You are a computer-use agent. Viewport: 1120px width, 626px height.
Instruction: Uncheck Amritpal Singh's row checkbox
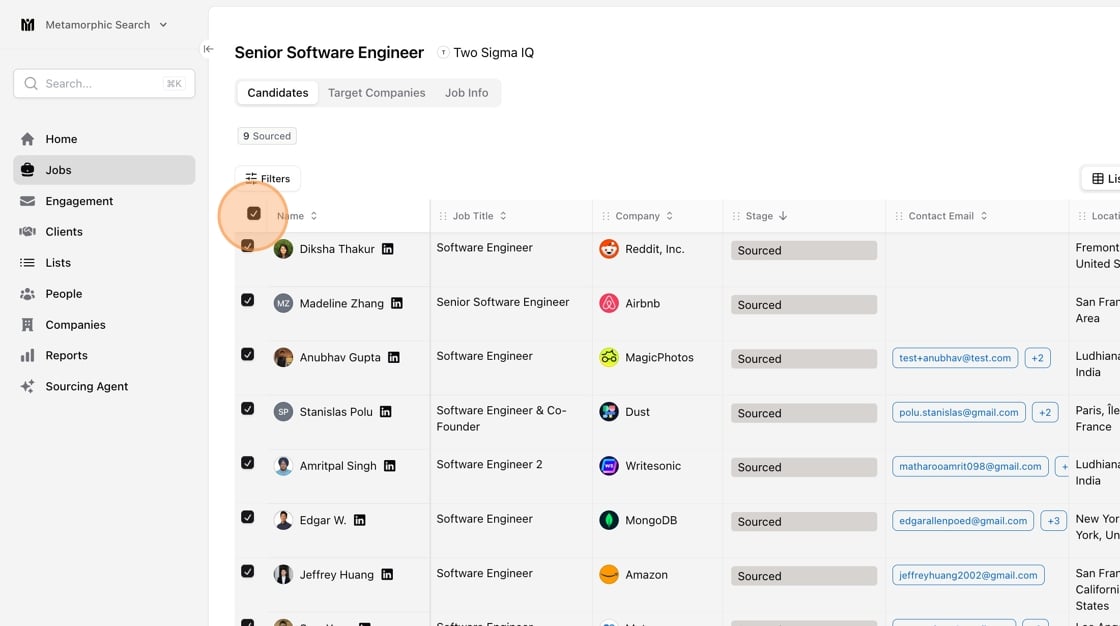[x=247, y=463]
